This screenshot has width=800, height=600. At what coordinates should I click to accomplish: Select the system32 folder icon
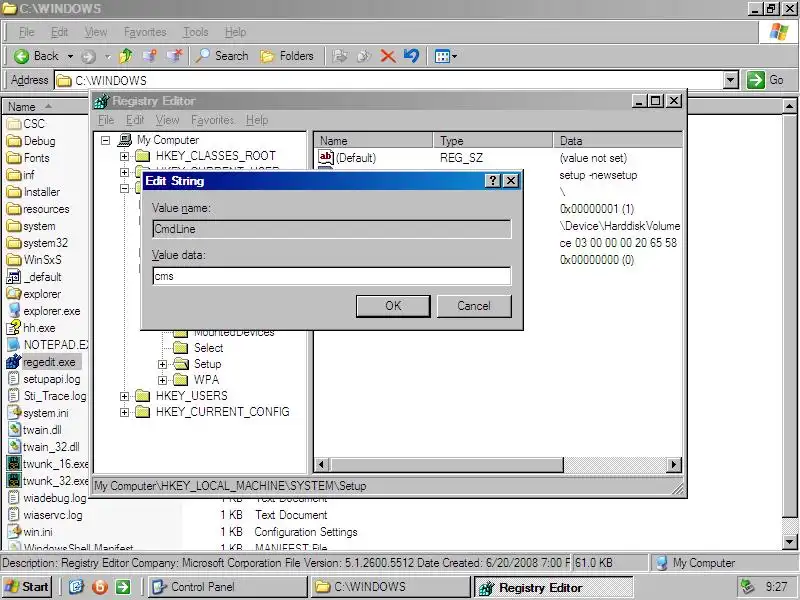coord(13,243)
